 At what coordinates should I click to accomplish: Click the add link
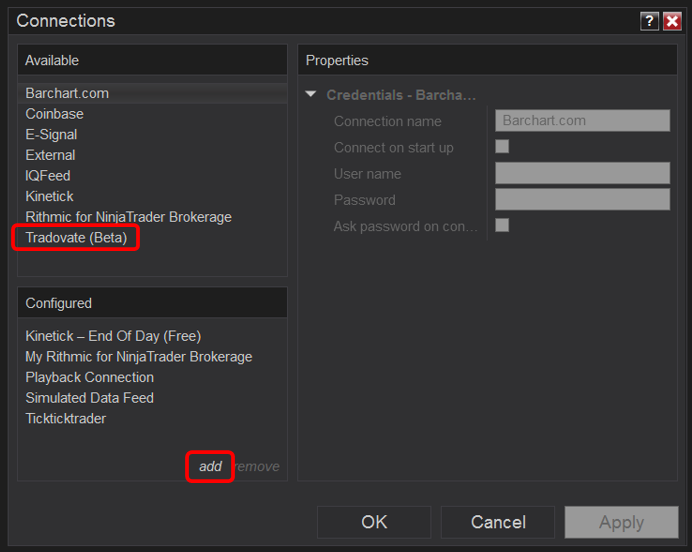pos(210,466)
